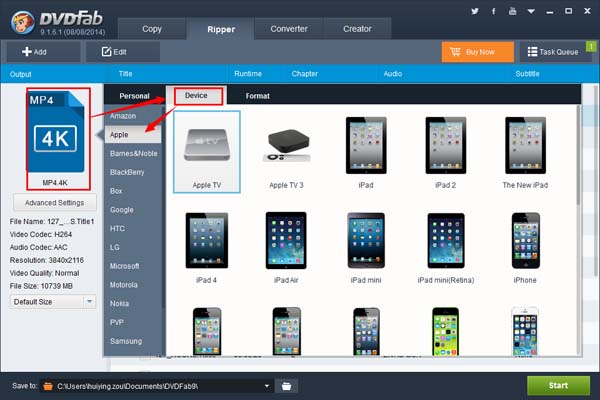Click the Runtime column header
Image resolution: width=600 pixels, height=400 pixels.
pyautogui.click(x=248, y=74)
